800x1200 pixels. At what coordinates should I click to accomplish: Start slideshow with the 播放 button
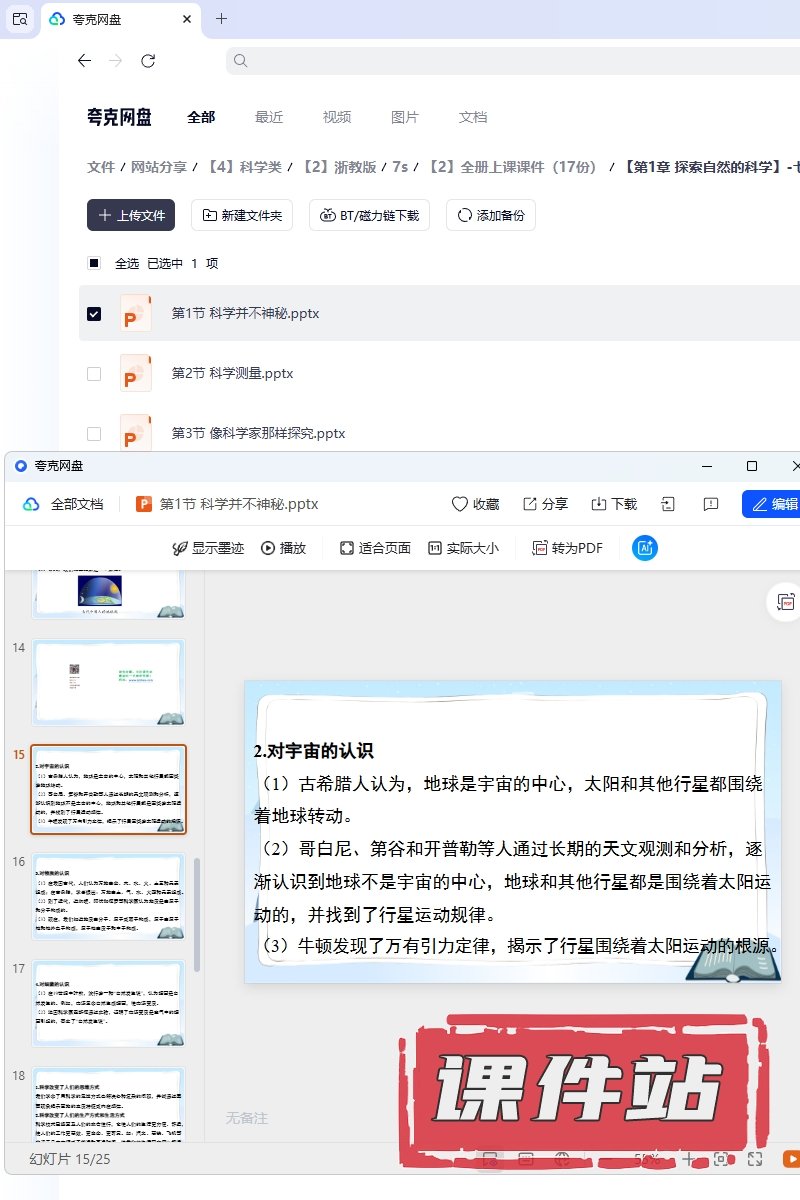pyautogui.click(x=284, y=548)
